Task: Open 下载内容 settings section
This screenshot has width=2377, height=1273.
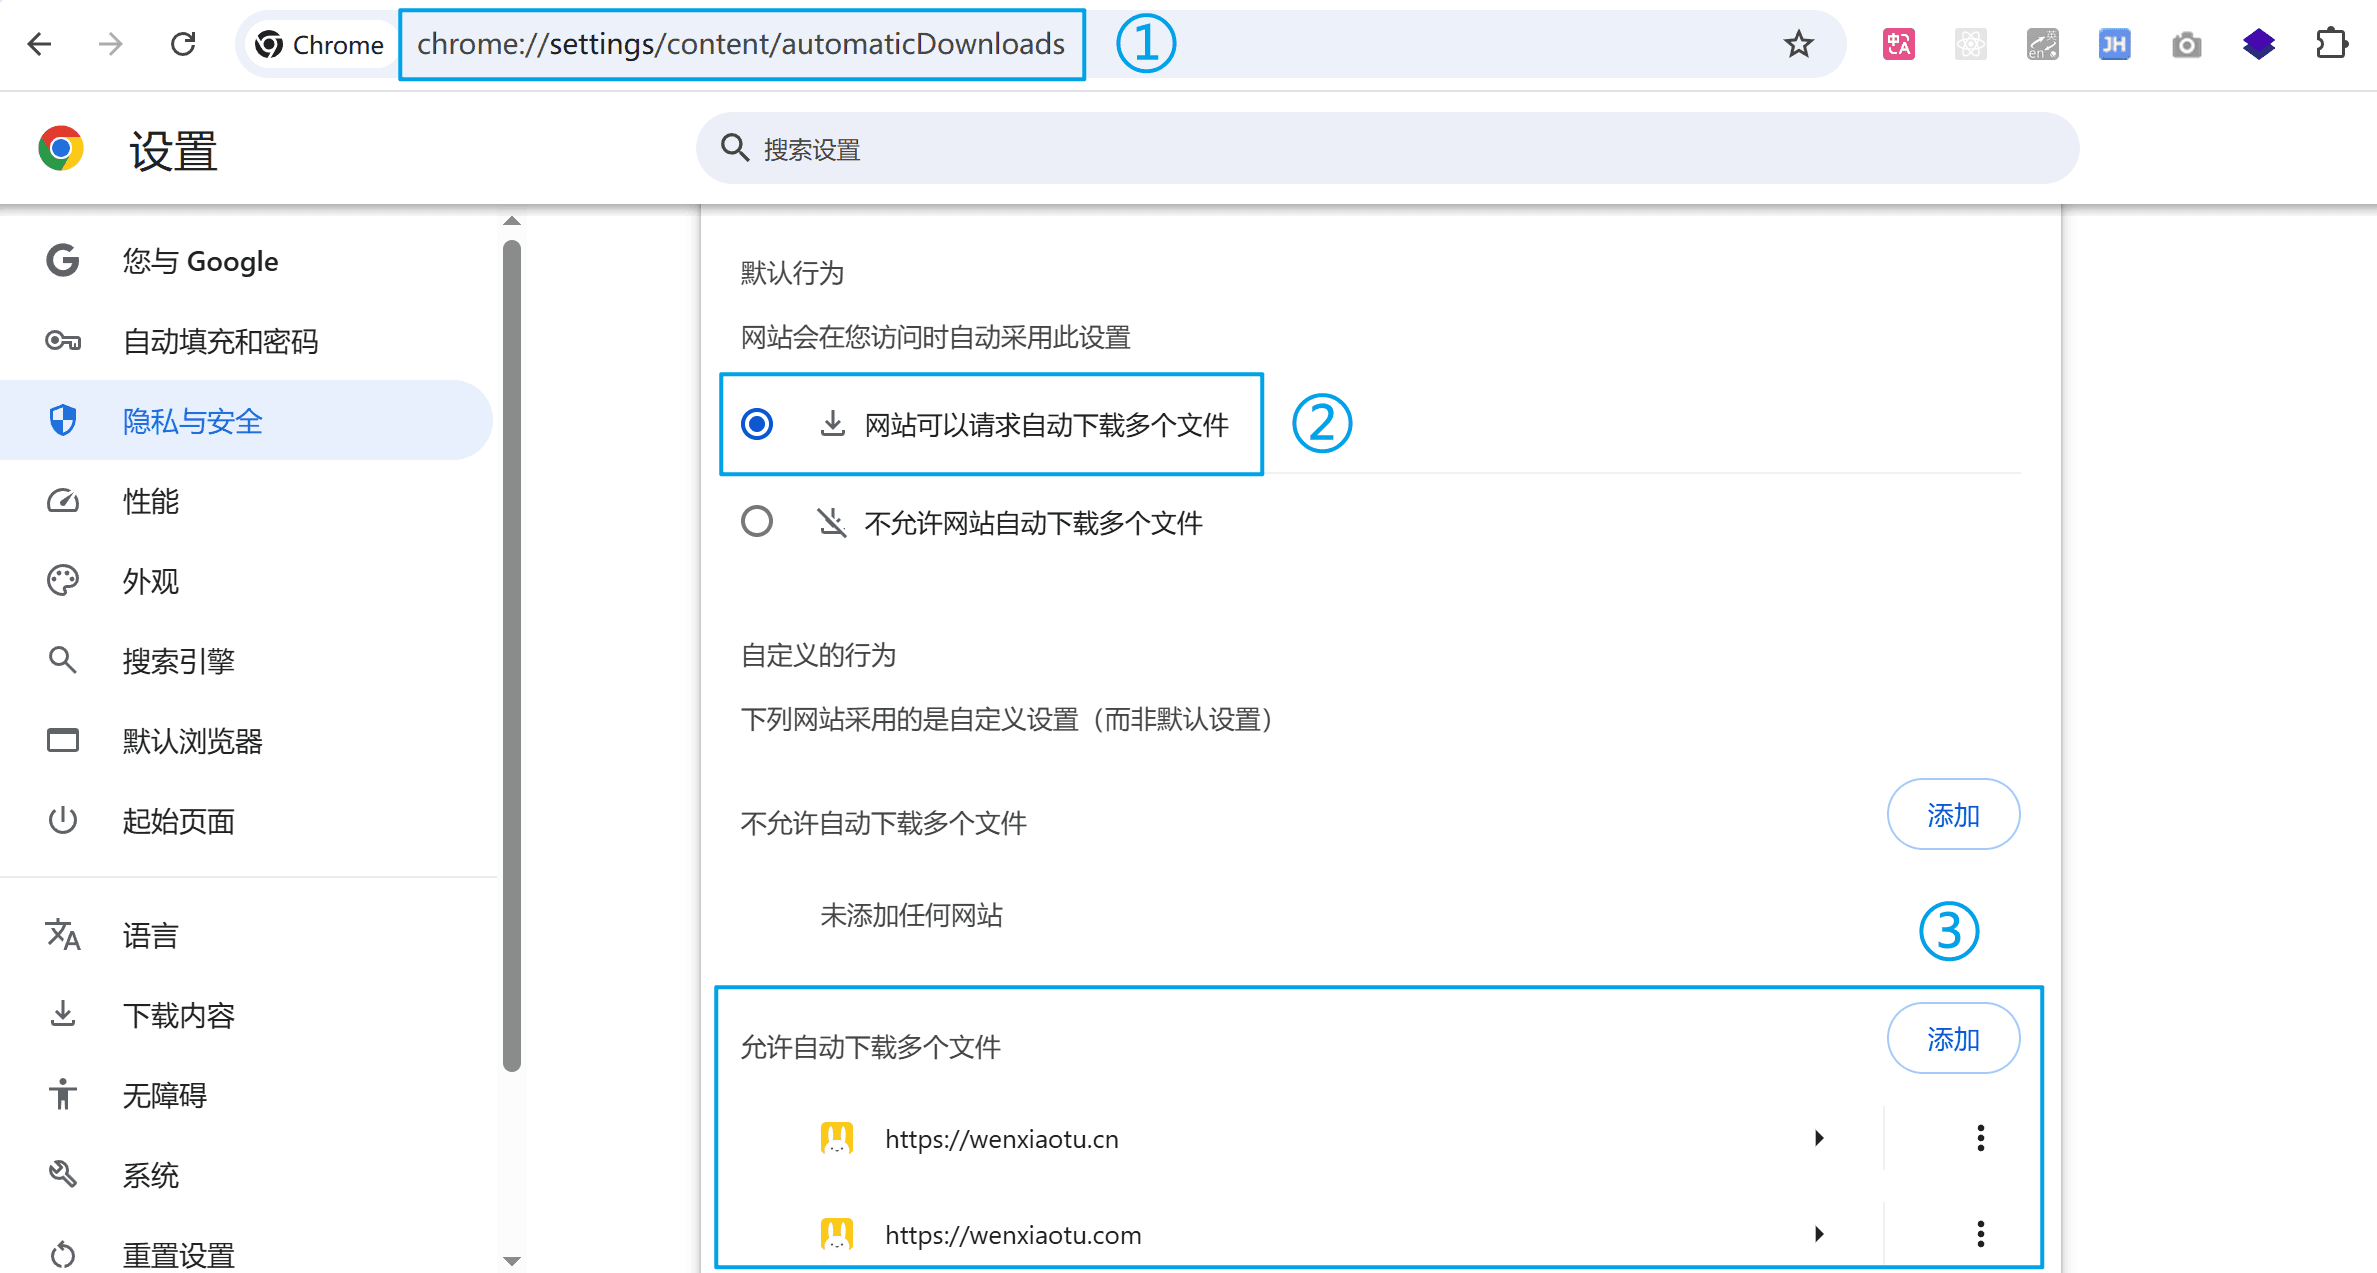Action: coord(179,1015)
